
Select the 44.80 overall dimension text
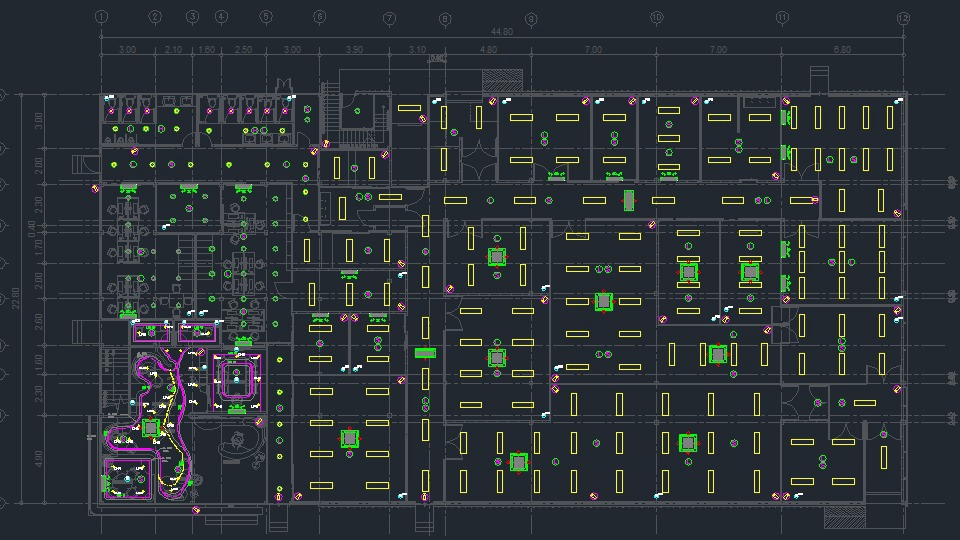[x=502, y=32]
